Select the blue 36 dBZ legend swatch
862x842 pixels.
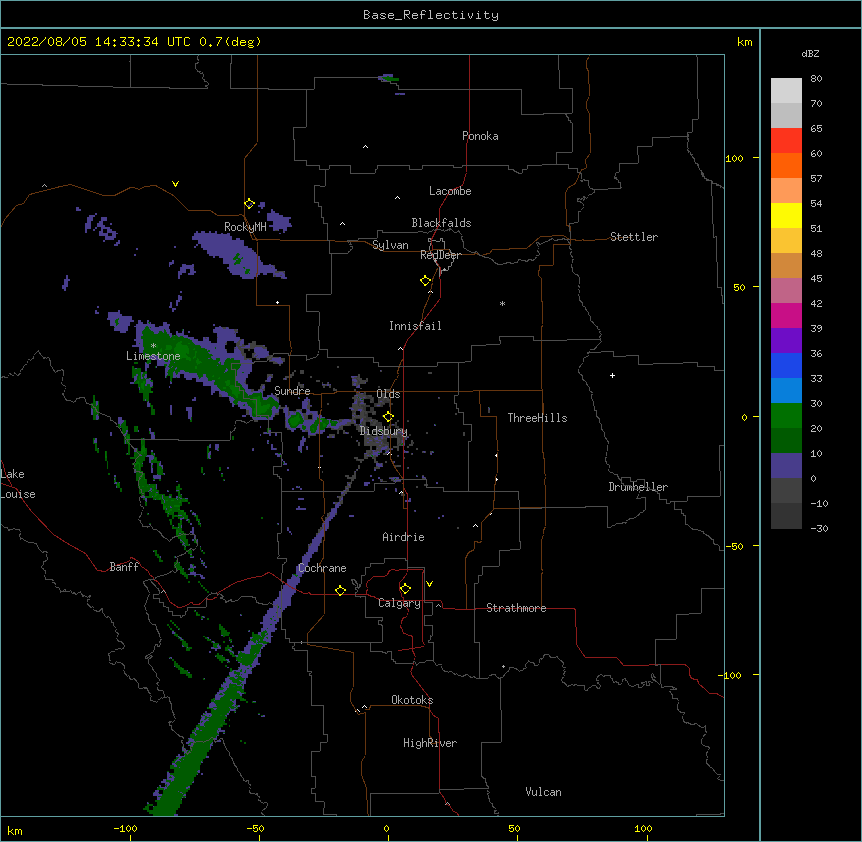tap(786, 365)
